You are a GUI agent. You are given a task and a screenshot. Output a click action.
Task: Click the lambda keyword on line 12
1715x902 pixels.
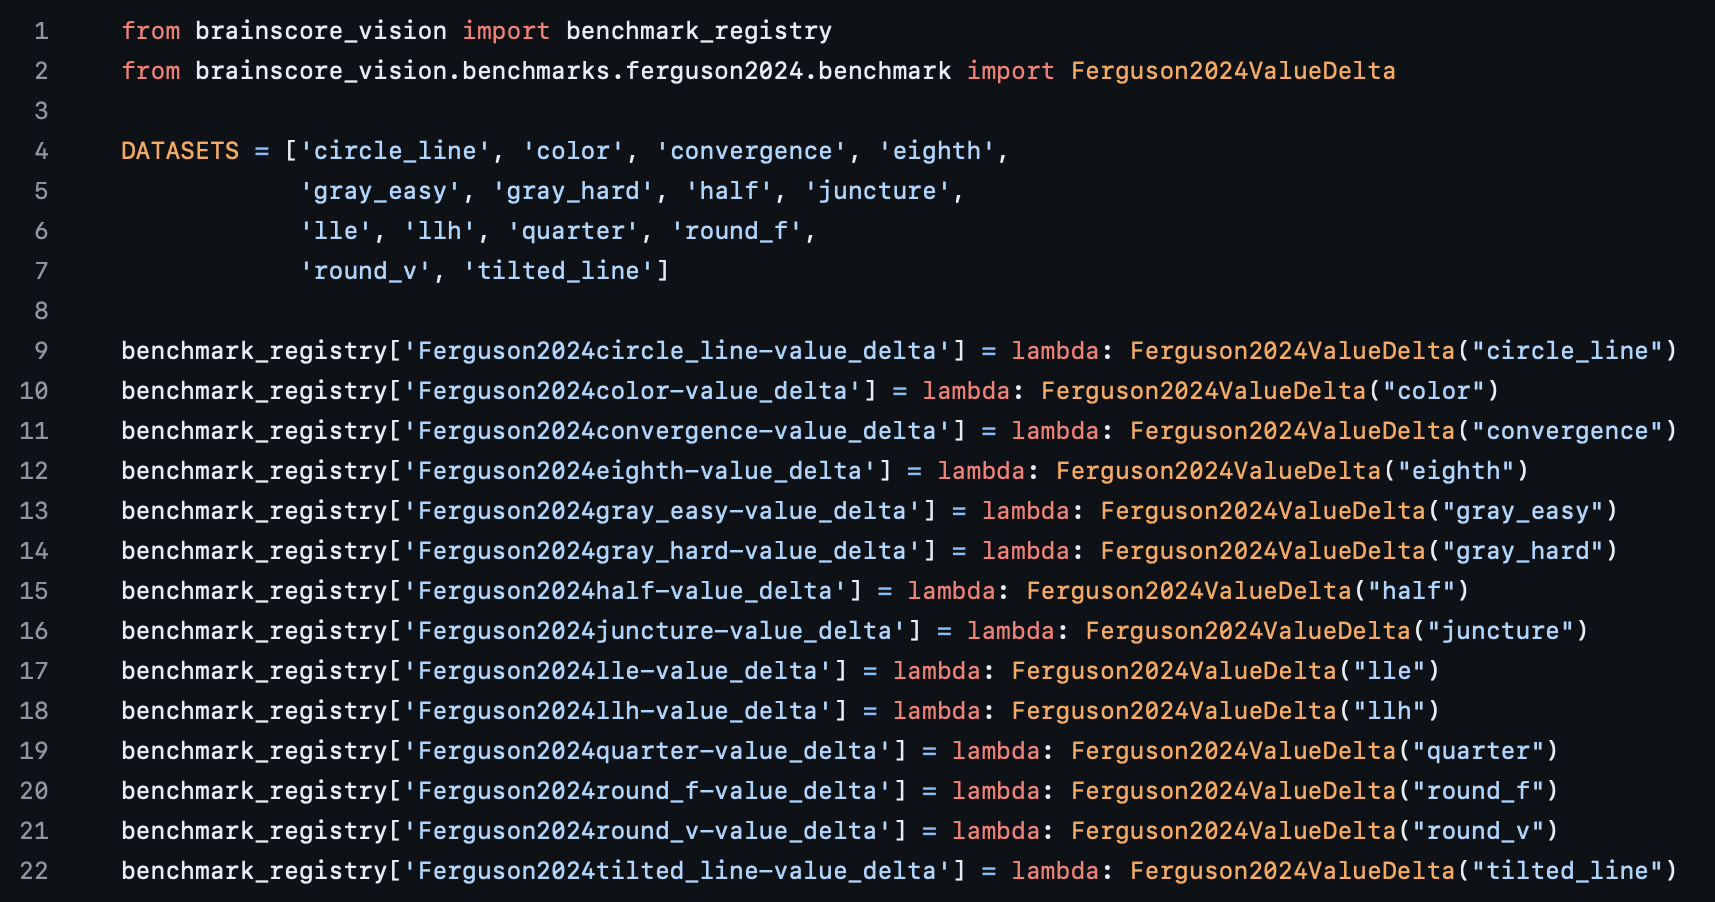981,471
